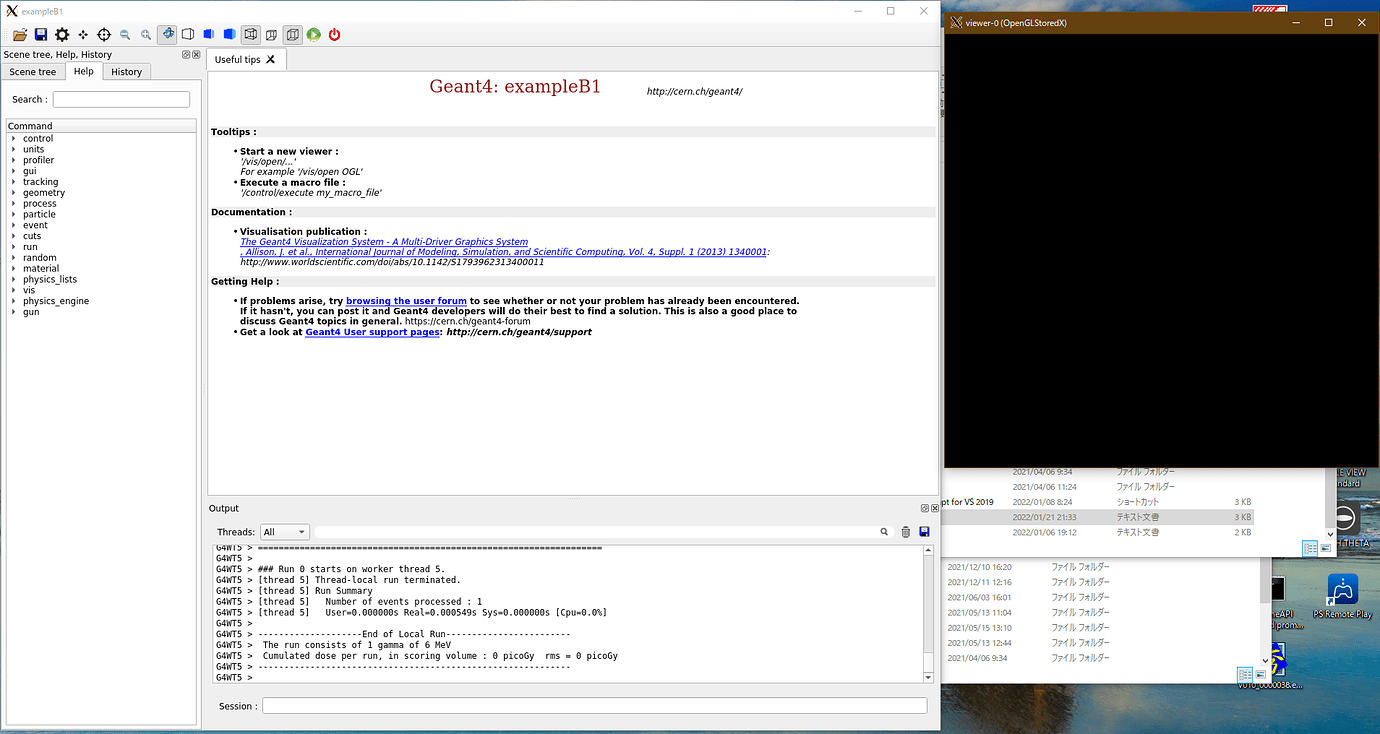Zoom in using the magnifier toolbar icon
Image resolution: width=1380 pixels, height=734 pixels.
click(146, 34)
